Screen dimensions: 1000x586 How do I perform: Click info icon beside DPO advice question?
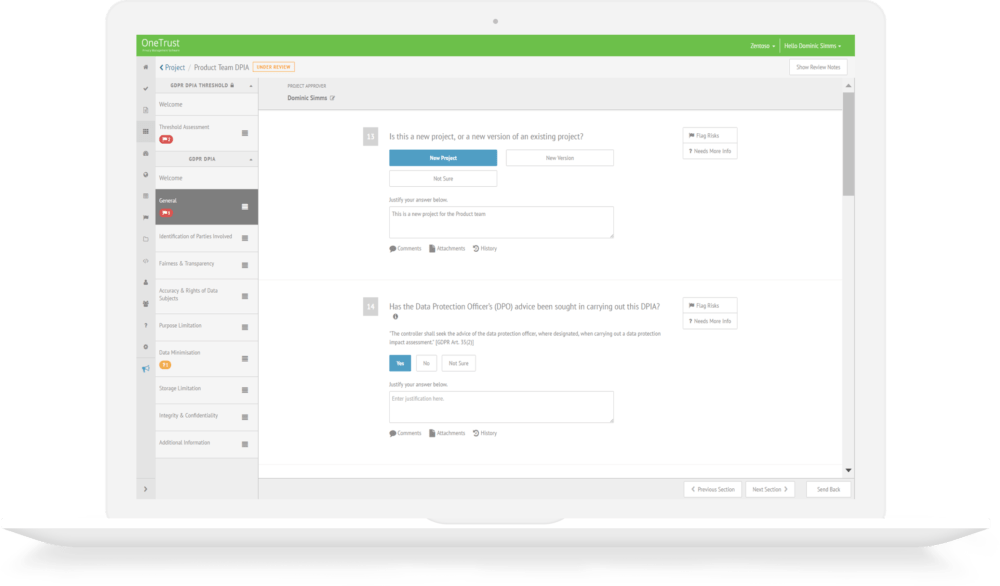tap(395, 317)
